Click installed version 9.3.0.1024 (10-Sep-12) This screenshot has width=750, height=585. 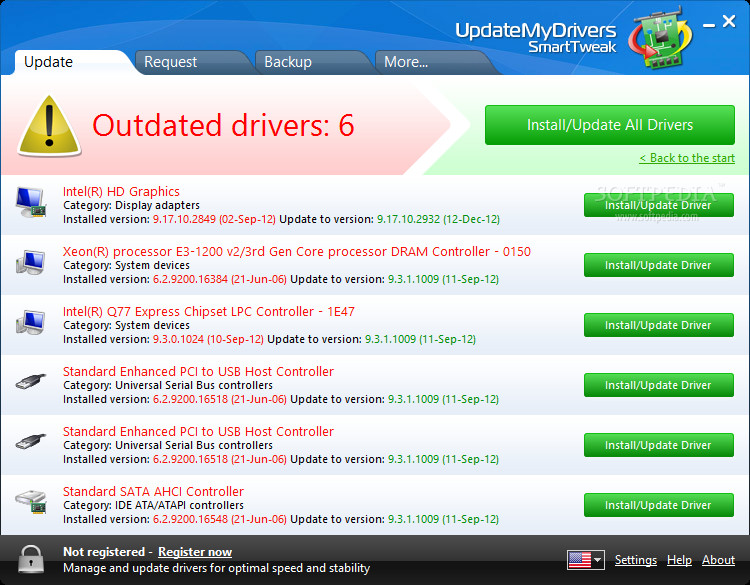(208, 339)
